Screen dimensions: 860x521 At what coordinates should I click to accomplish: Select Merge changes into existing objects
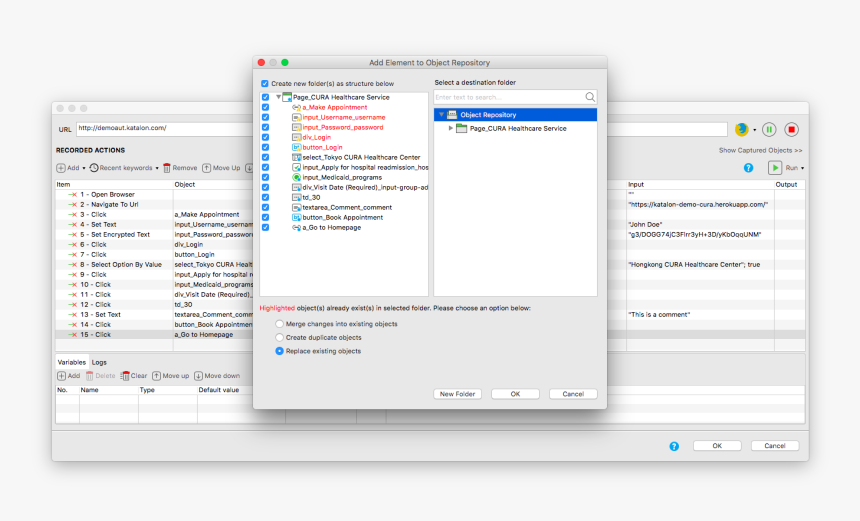280,324
